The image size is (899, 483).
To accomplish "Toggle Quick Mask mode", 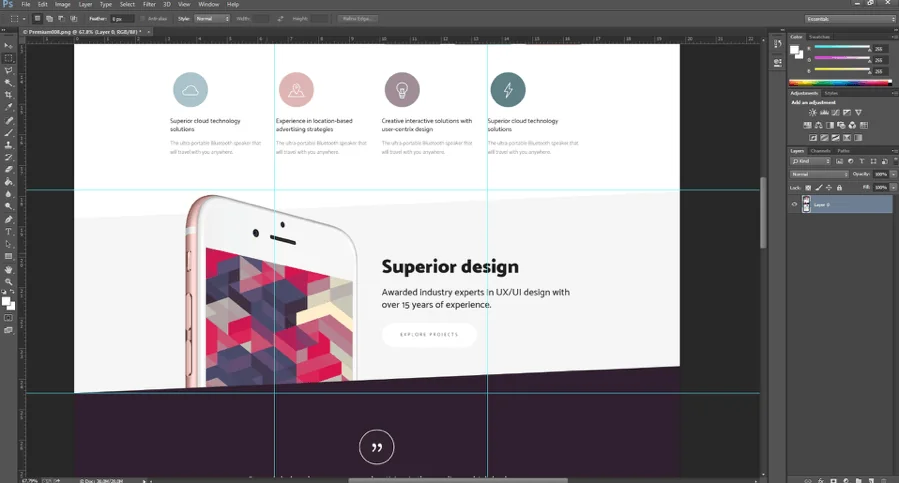I will pyautogui.click(x=9, y=318).
